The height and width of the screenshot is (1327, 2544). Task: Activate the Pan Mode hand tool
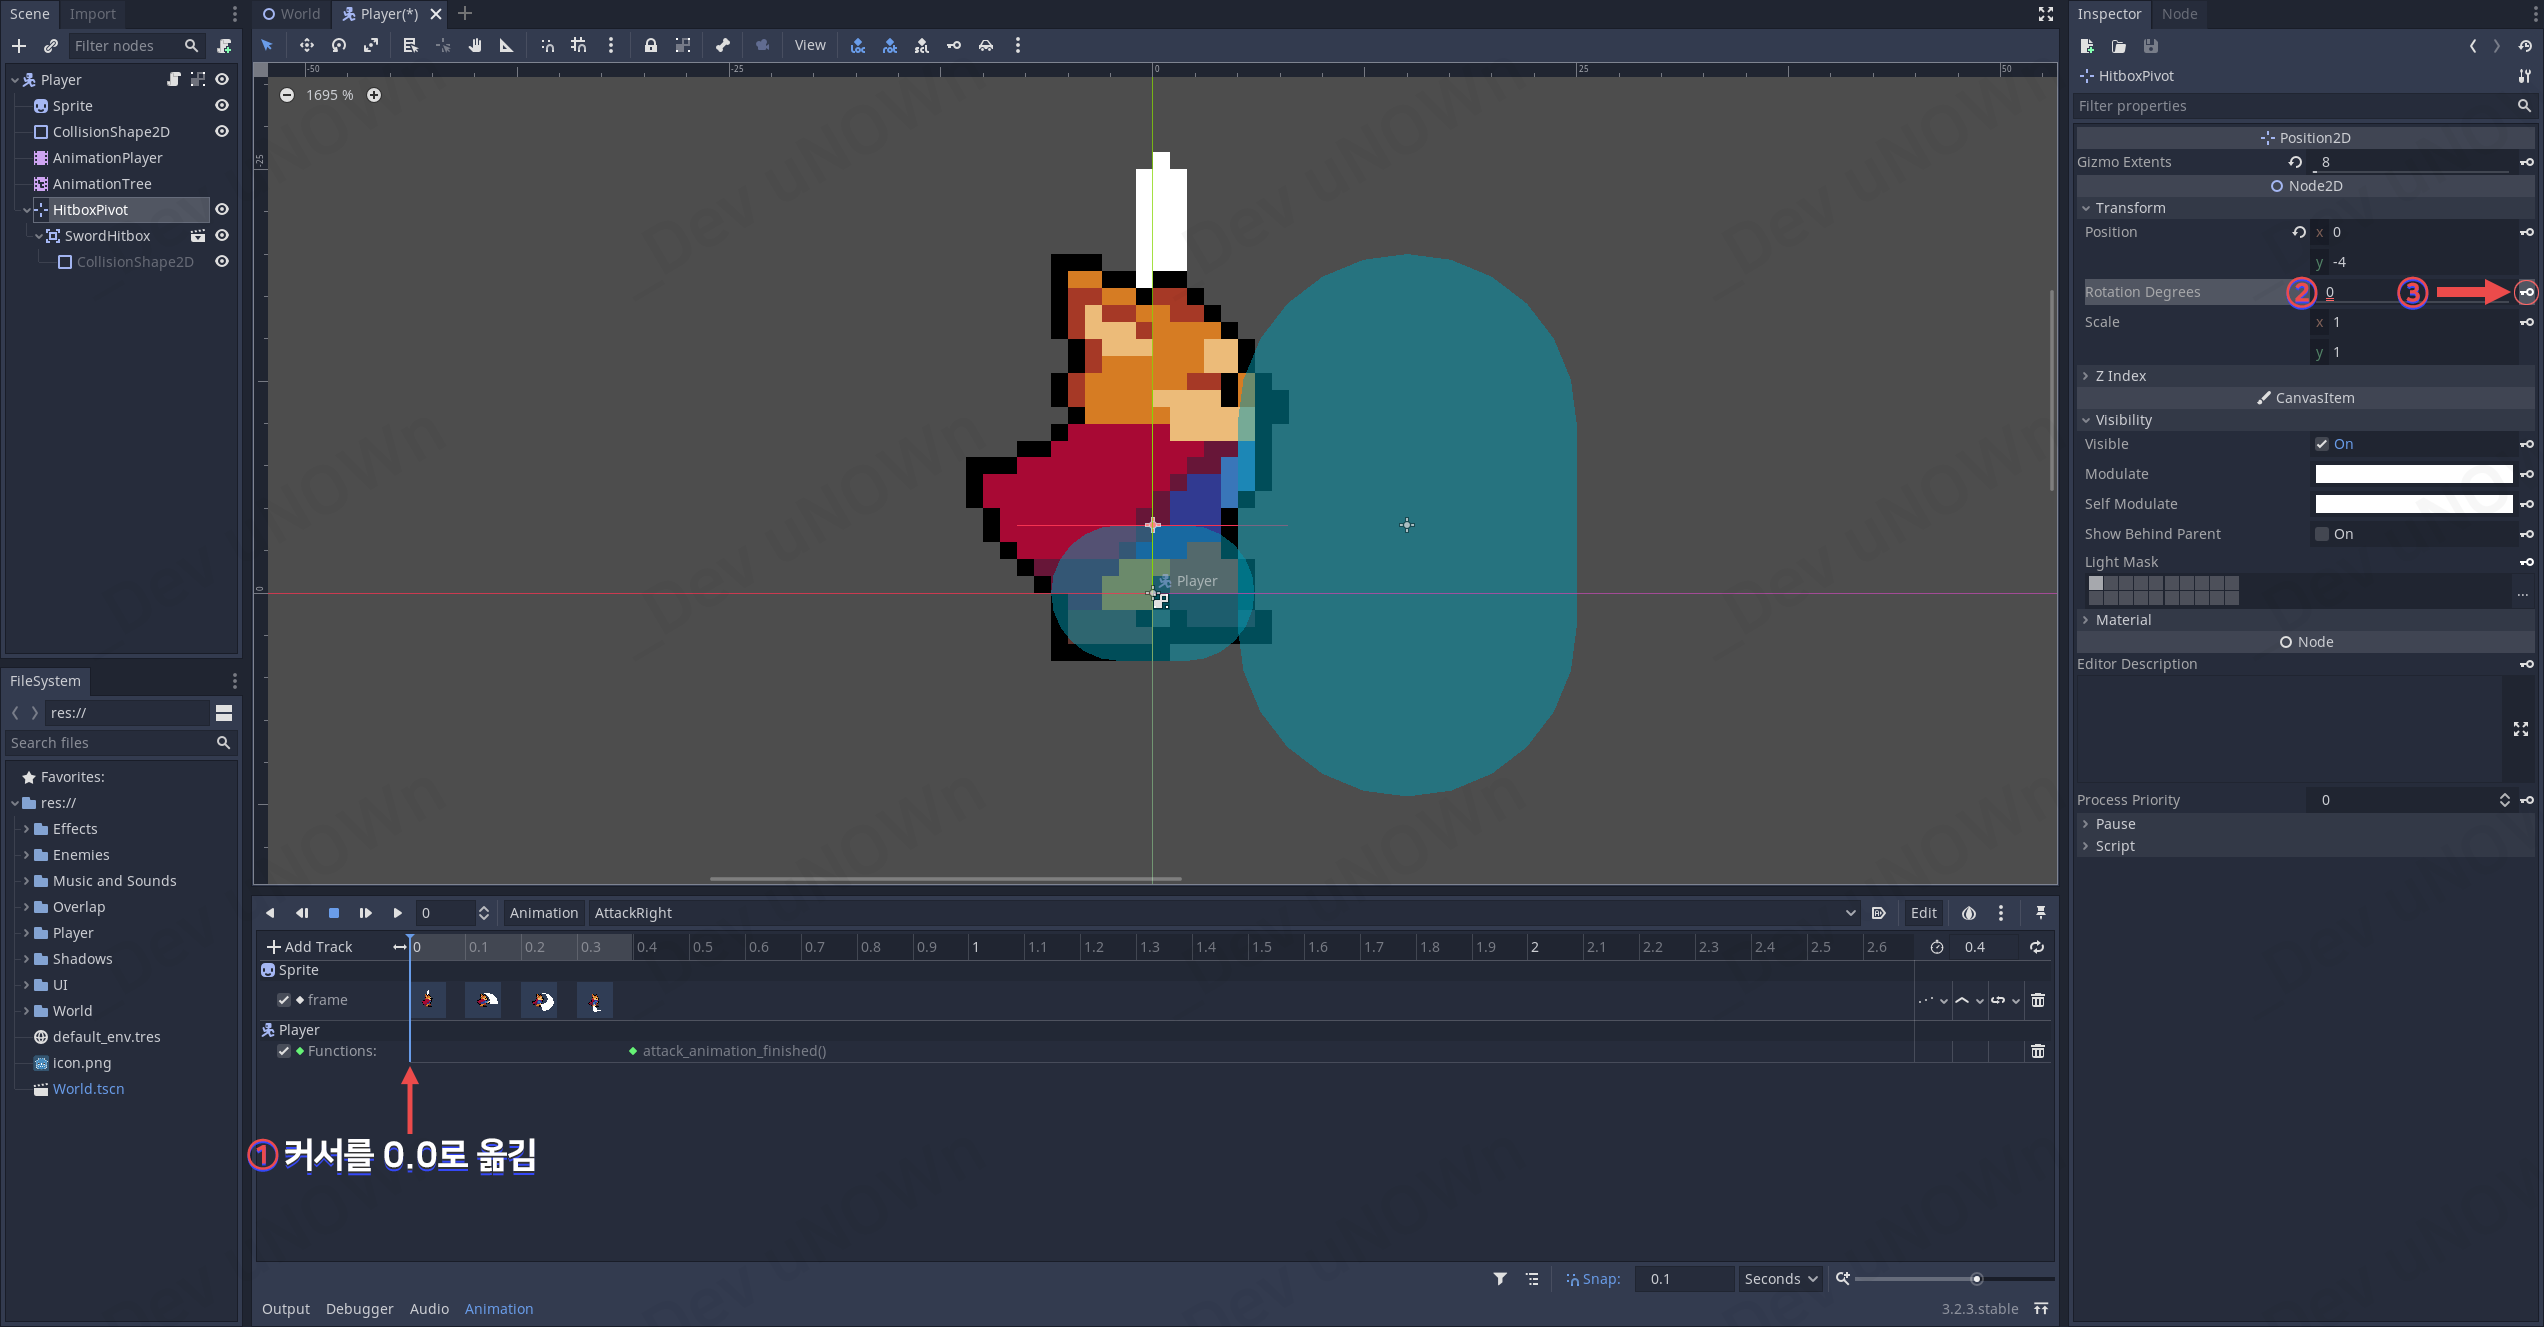coord(475,45)
